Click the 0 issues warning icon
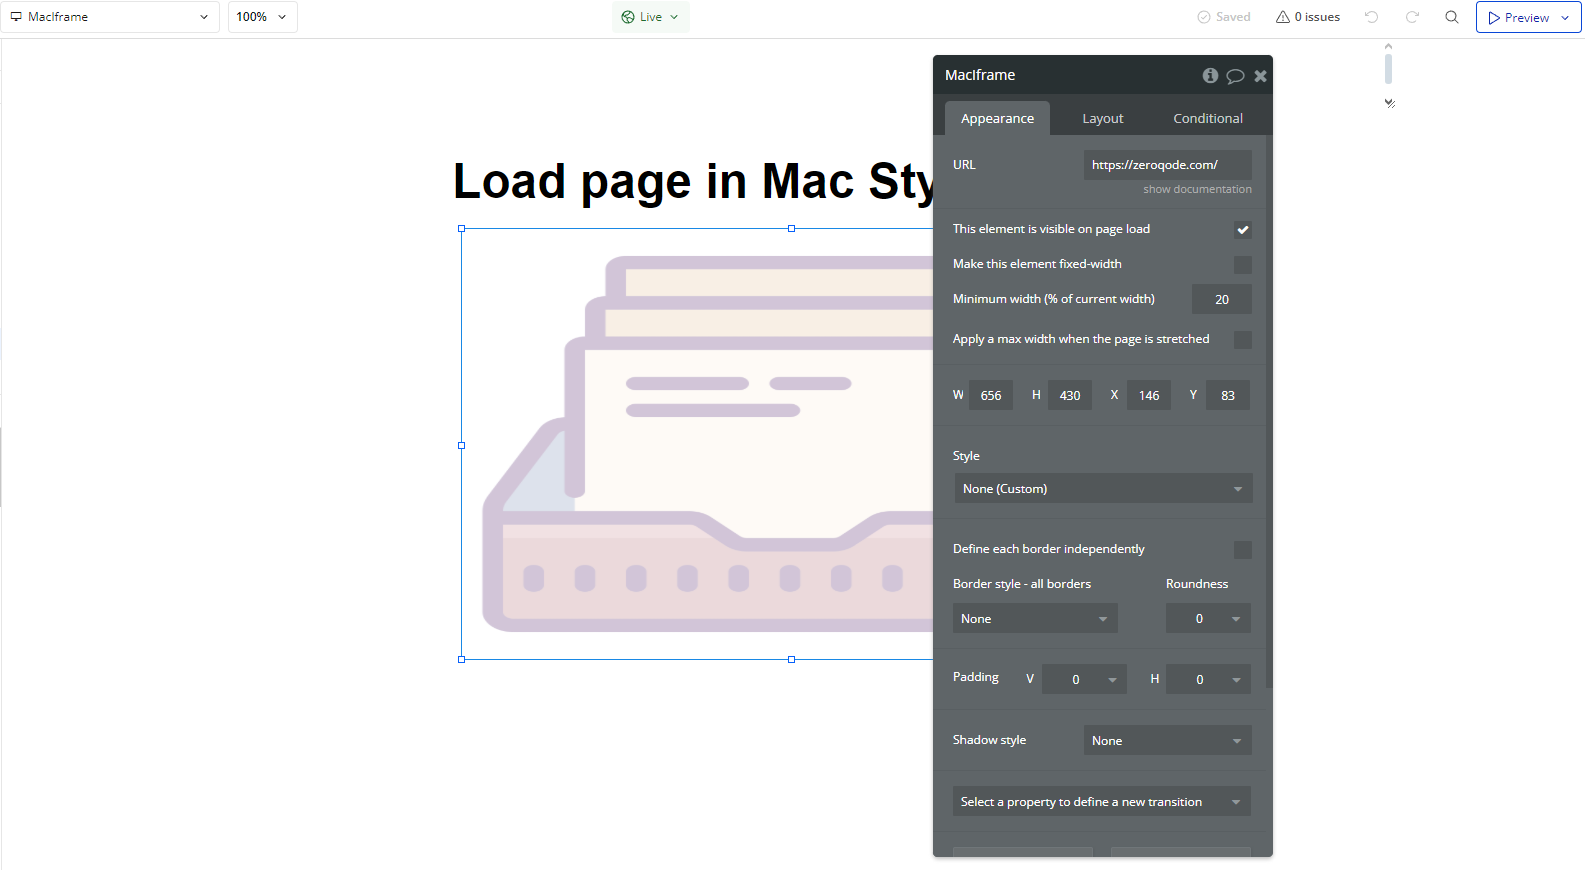 pos(1283,17)
